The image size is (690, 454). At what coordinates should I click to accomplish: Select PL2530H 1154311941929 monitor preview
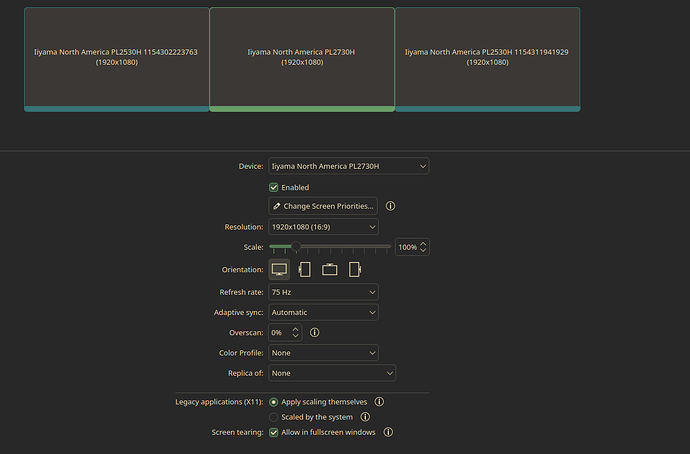(x=488, y=59)
